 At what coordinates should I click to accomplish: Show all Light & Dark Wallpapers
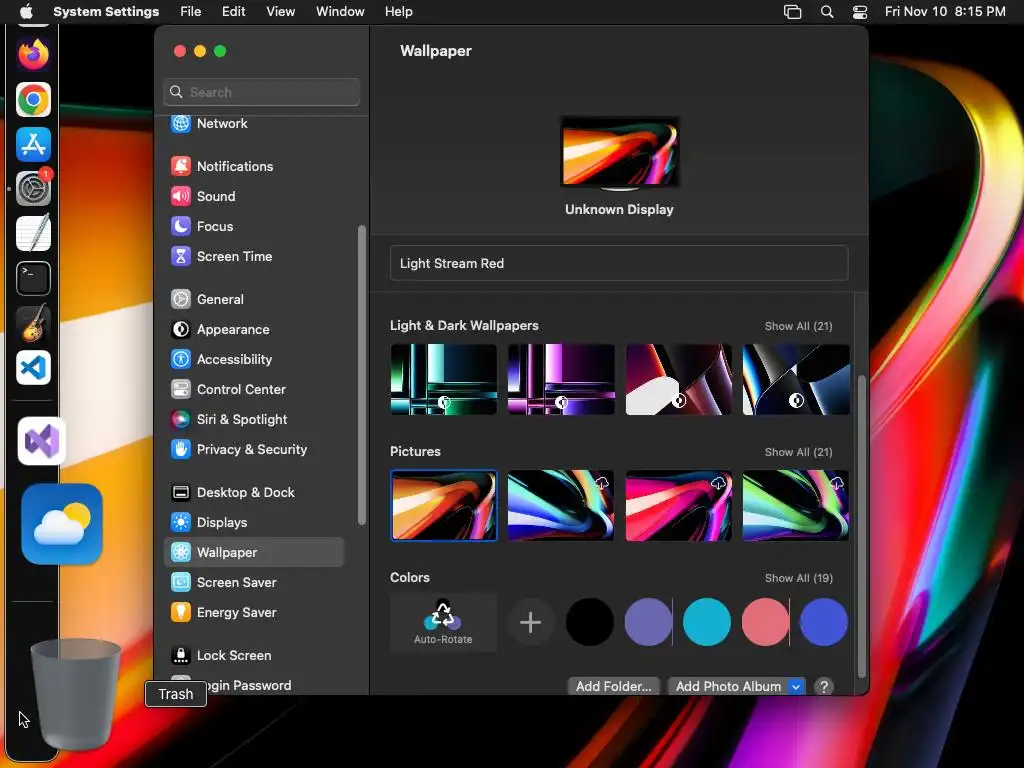point(798,326)
